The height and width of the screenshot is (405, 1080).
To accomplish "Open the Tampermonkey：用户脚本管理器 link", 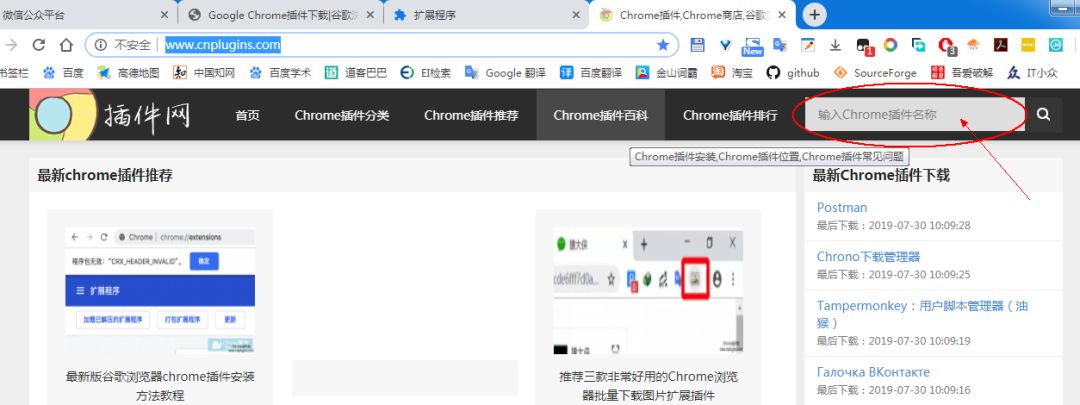I will (923, 314).
